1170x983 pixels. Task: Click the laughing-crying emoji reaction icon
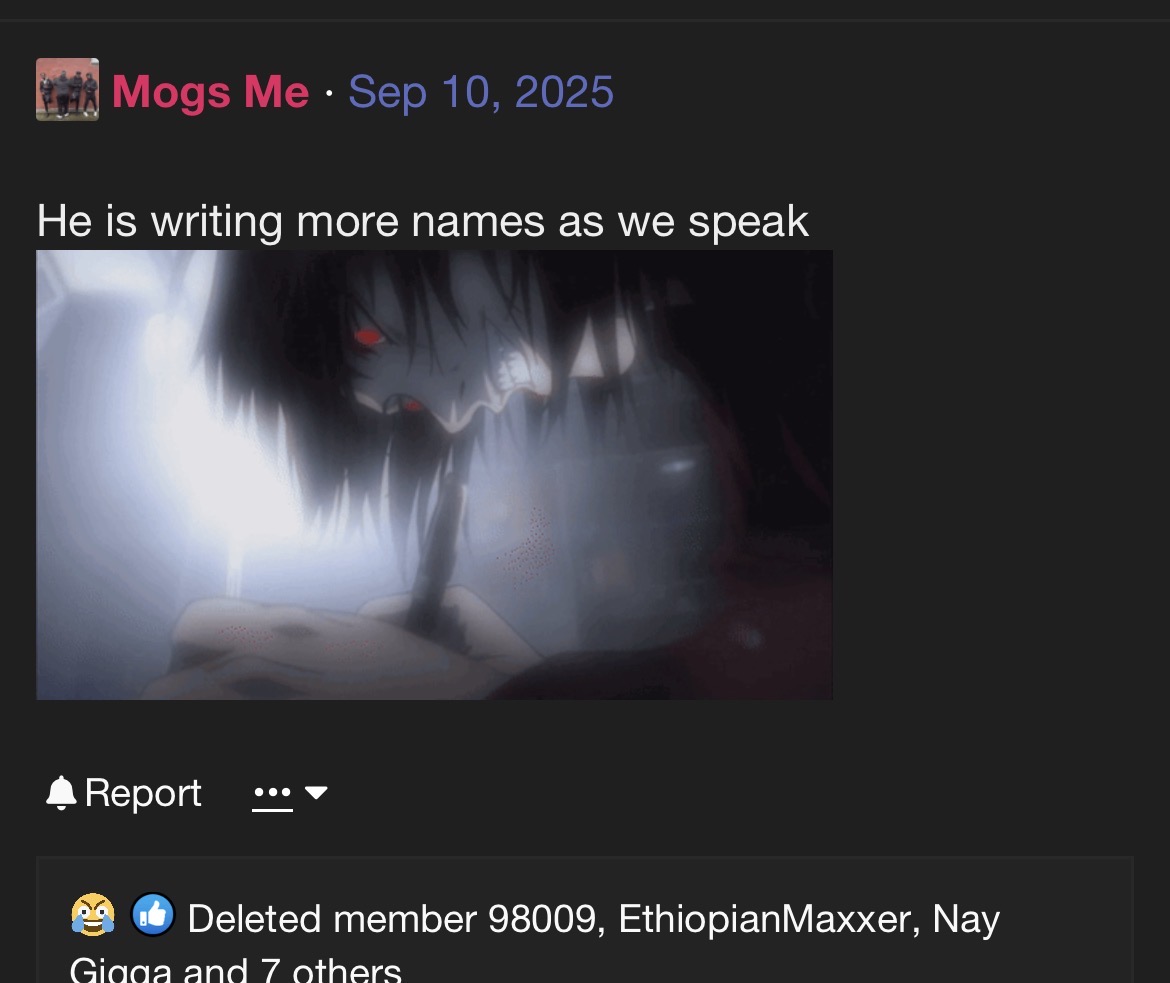(x=93, y=915)
